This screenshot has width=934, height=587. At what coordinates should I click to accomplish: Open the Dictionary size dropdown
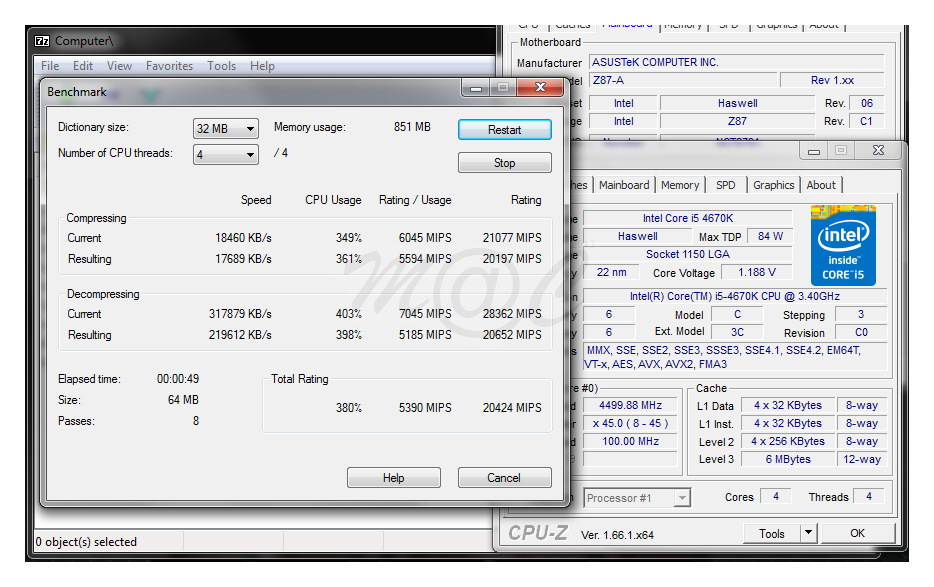tap(249, 128)
